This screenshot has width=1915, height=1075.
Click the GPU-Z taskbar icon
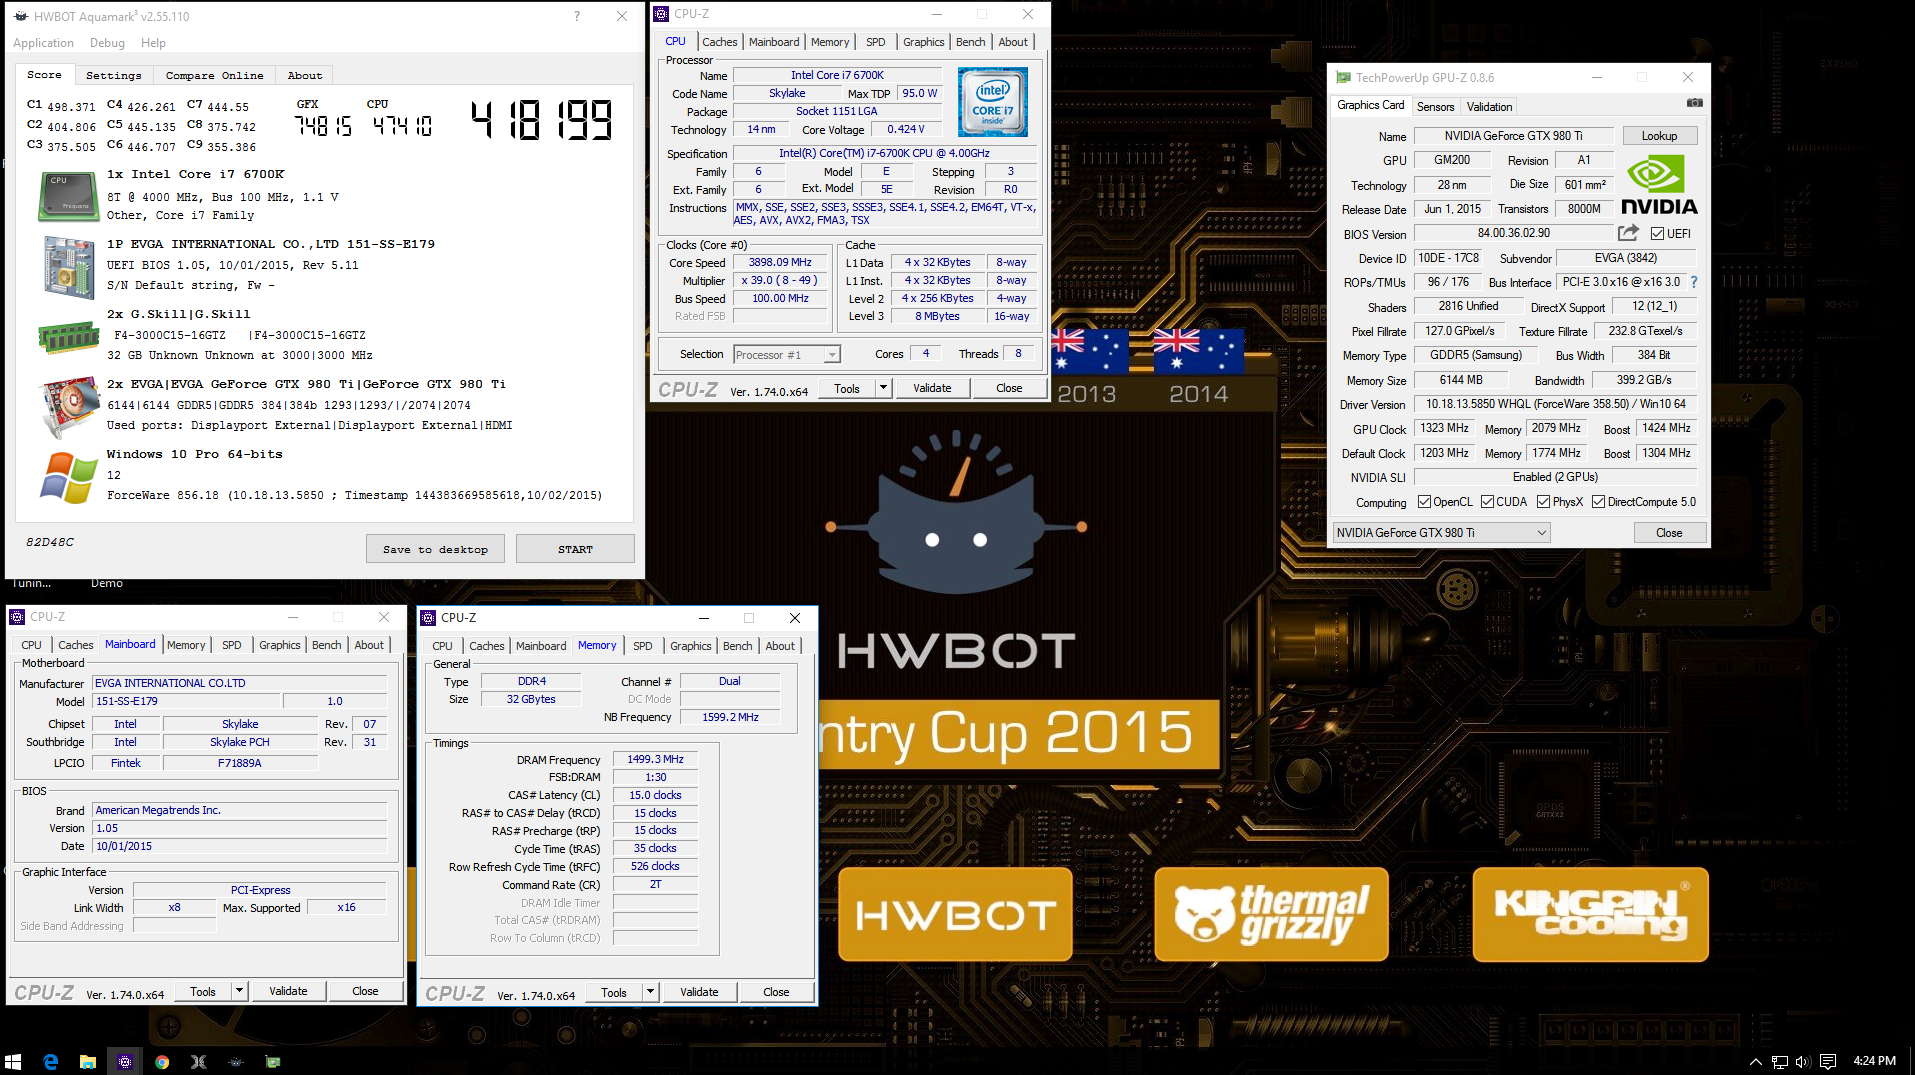(273, 1061)
